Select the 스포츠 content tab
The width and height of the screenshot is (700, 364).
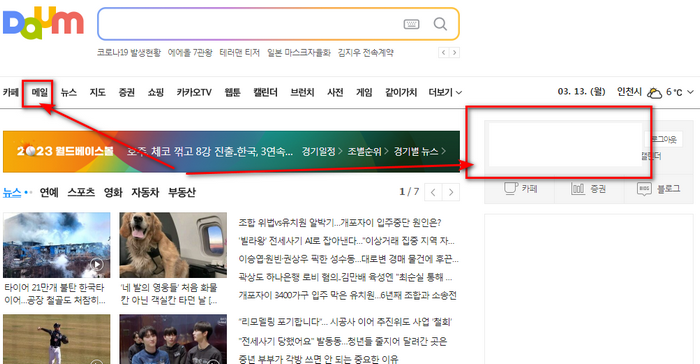click(81, 192)
